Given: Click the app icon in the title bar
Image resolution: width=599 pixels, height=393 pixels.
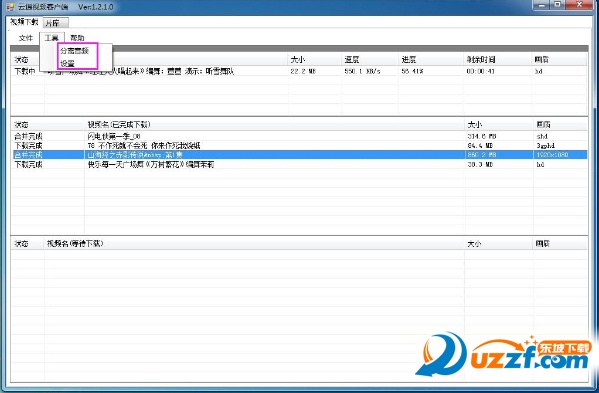Looking at the screenshot, I should 10,7.
